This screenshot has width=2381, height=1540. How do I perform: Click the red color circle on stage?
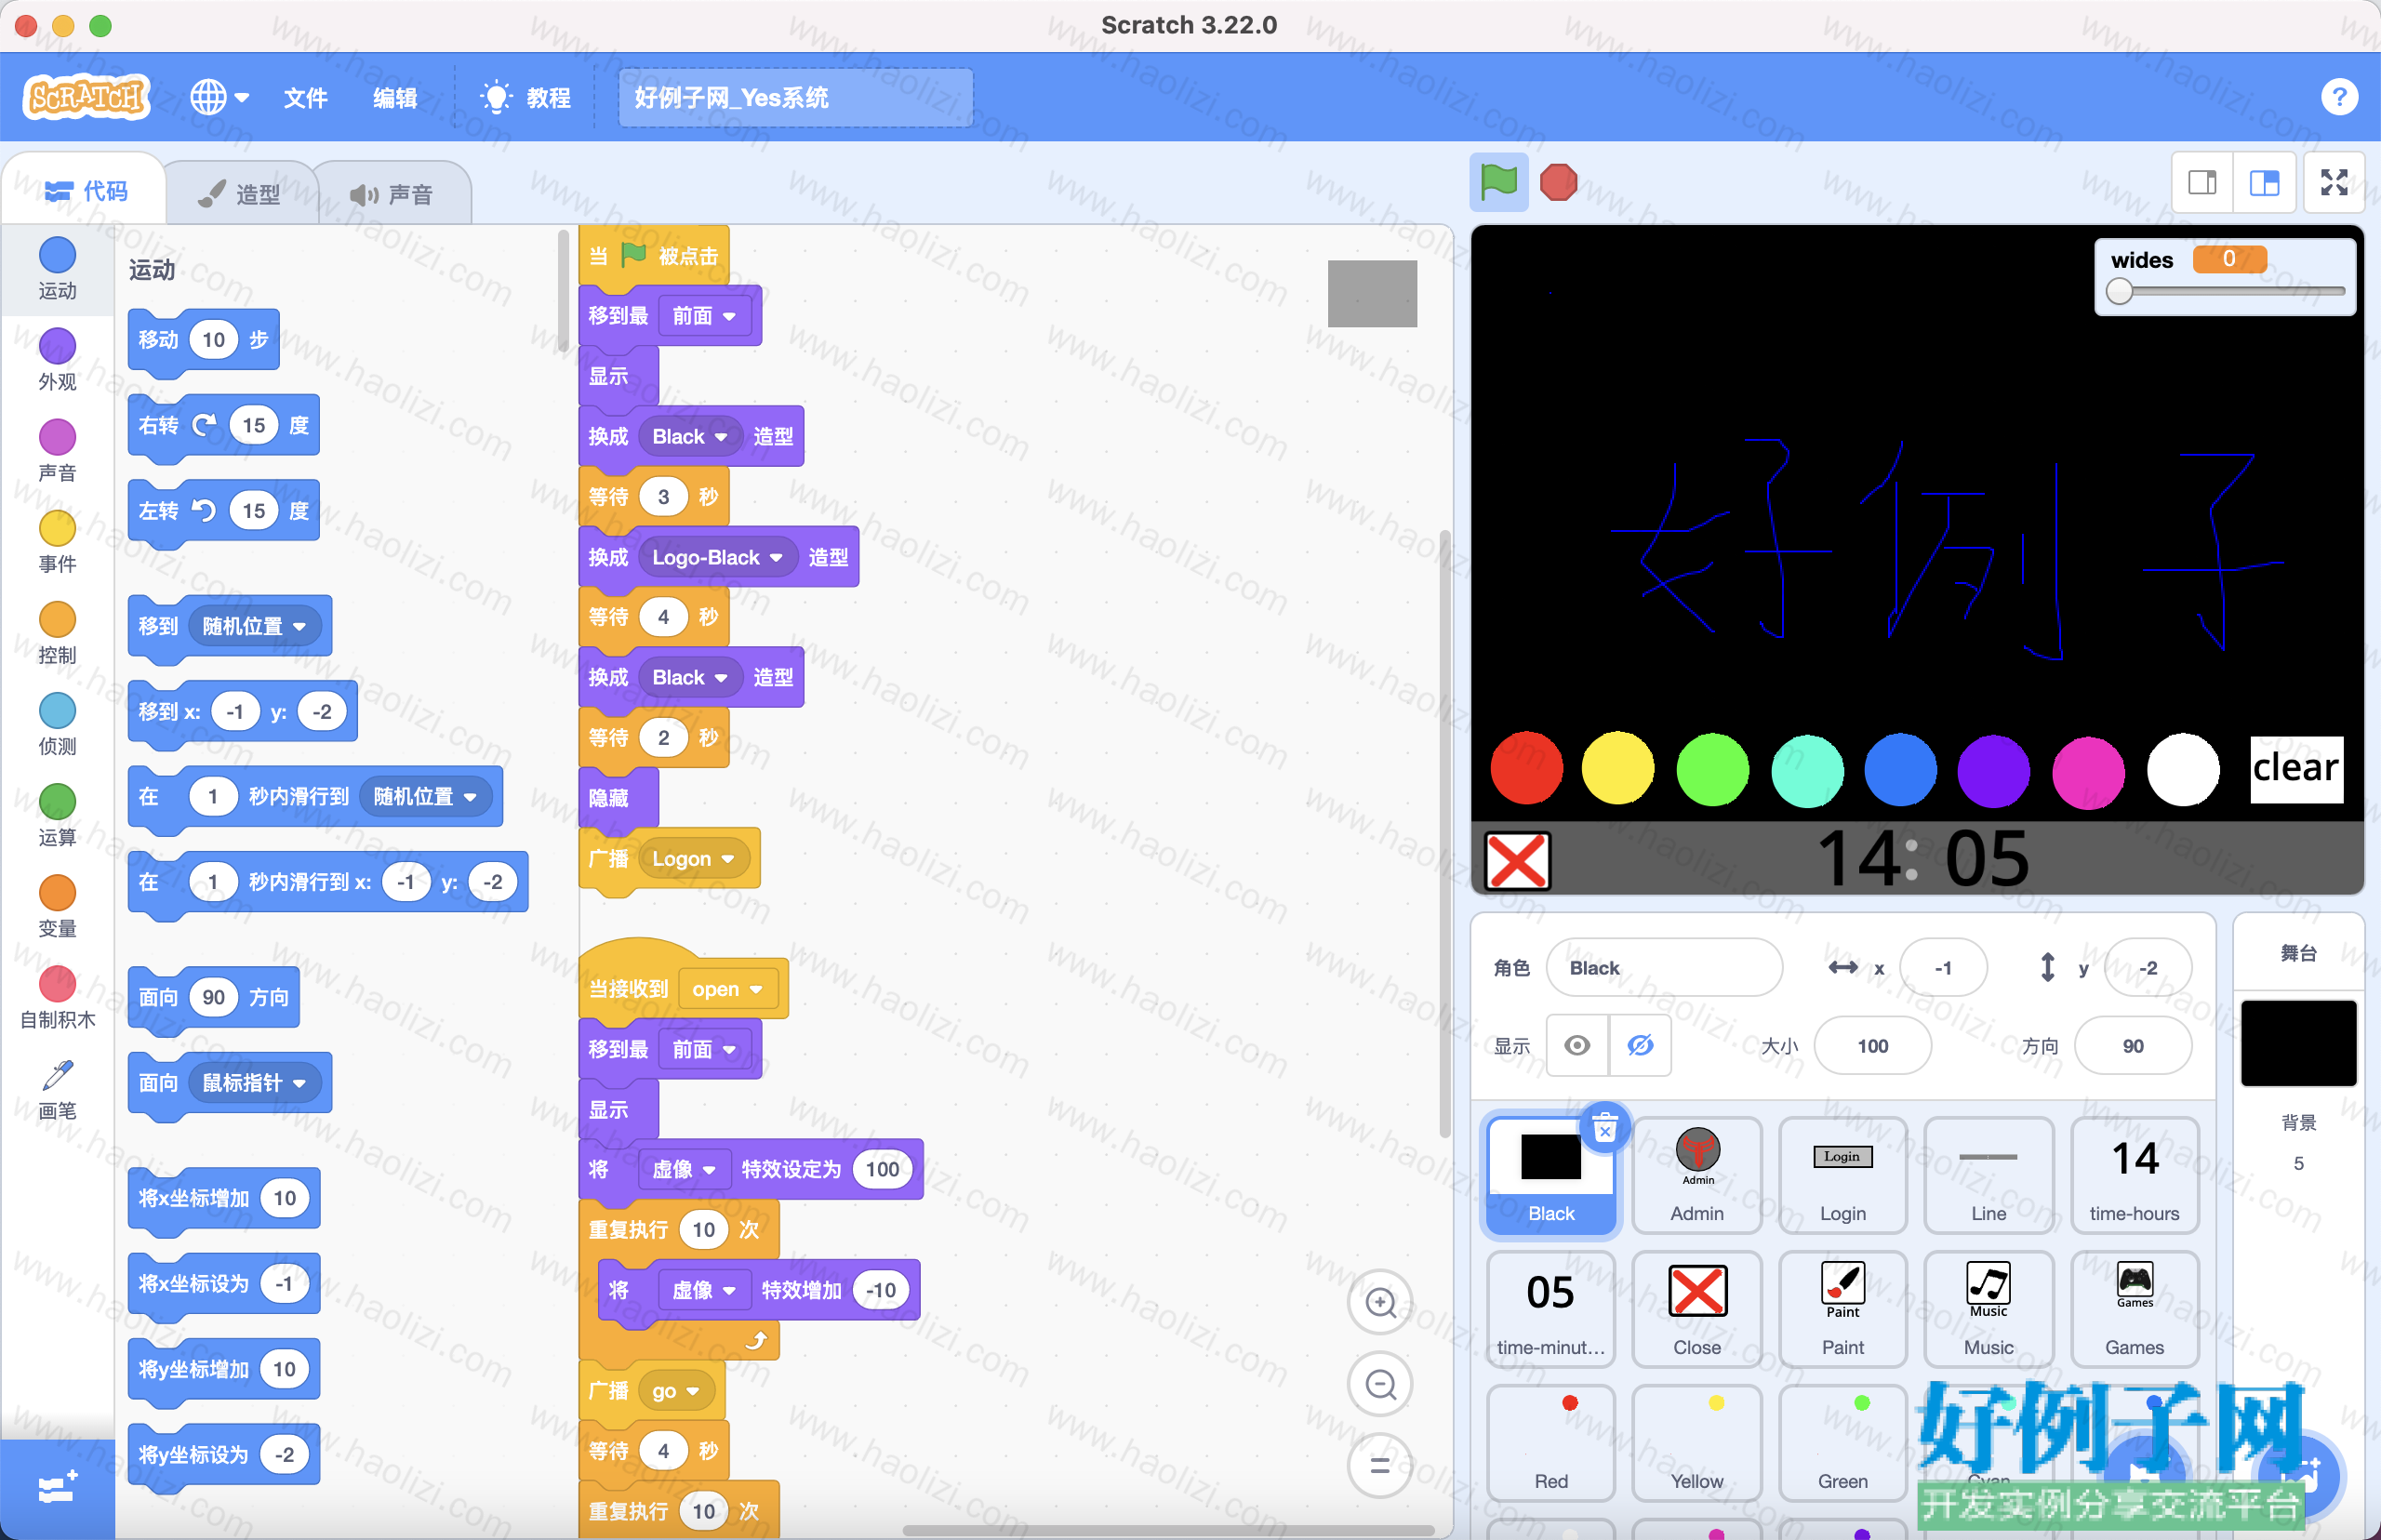point(1525,768)
